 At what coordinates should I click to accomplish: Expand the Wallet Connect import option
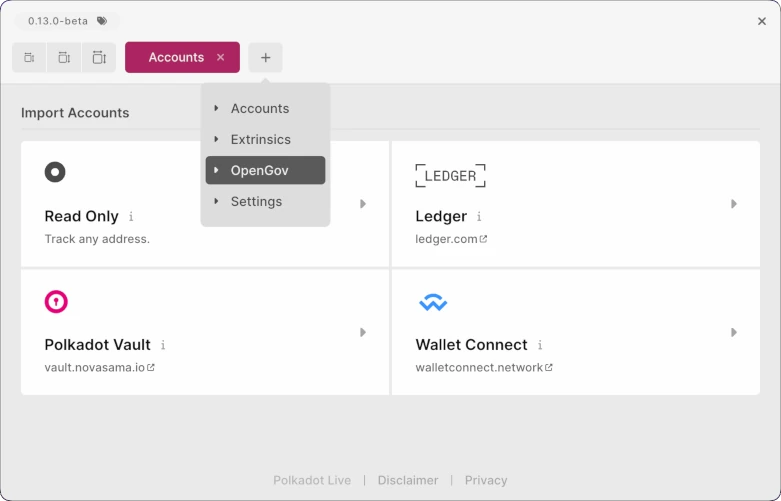click(734, 332)
